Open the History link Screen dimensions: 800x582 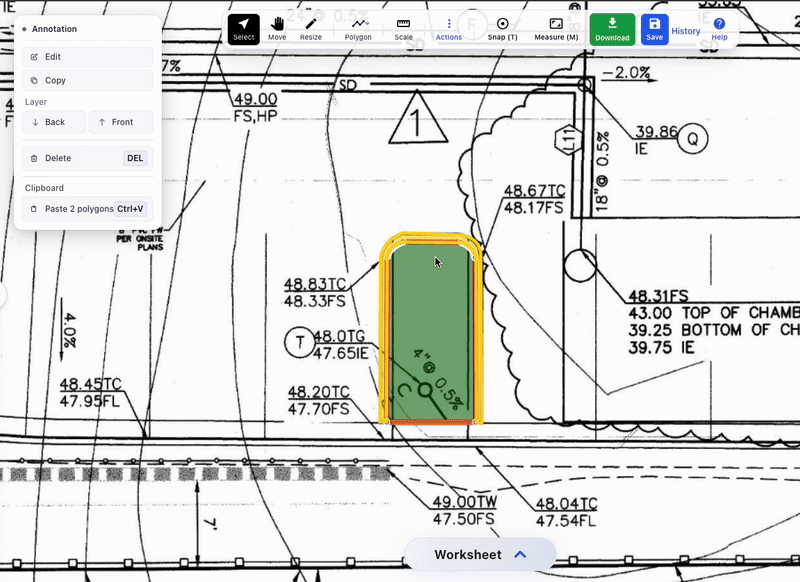tap(686, 31)
